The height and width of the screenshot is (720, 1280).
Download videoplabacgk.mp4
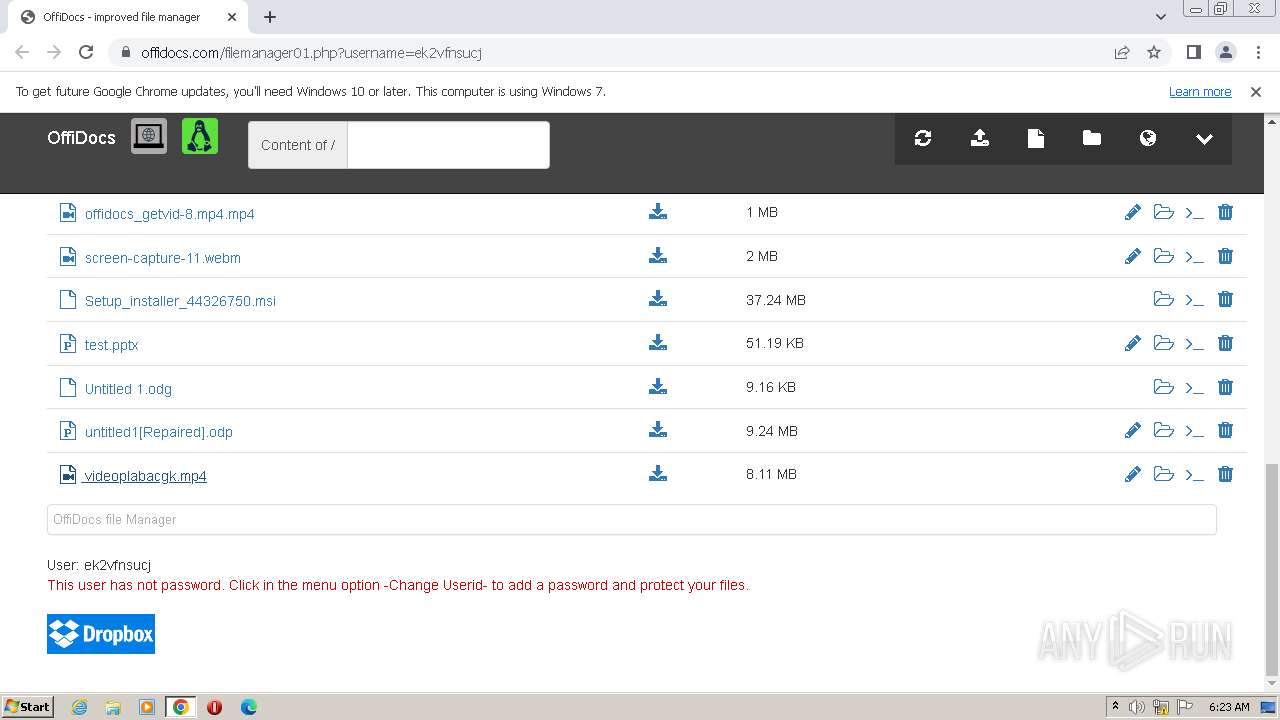click(658, 474)
